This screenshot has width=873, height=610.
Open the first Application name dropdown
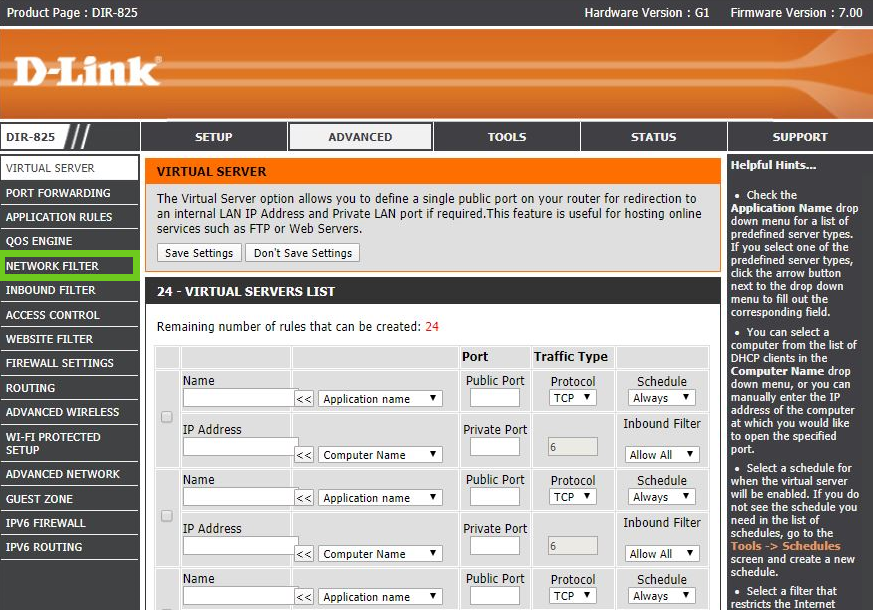380,399
